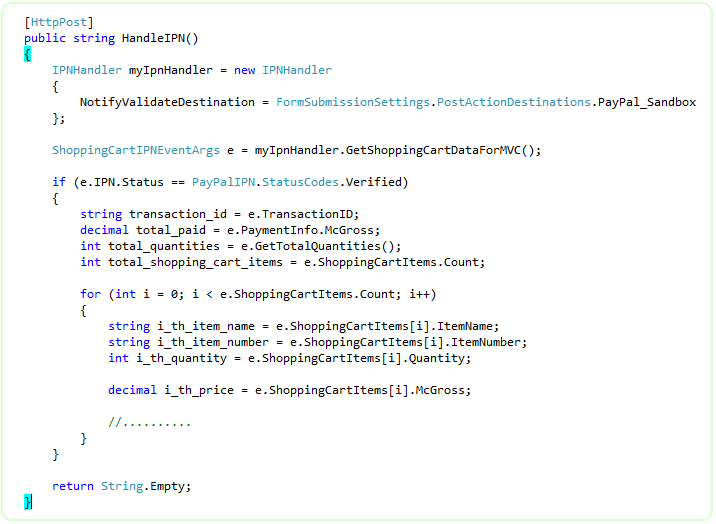
Task: Click the GetShoppingCartDataForMVC call
Action: [x=433, y=150]
